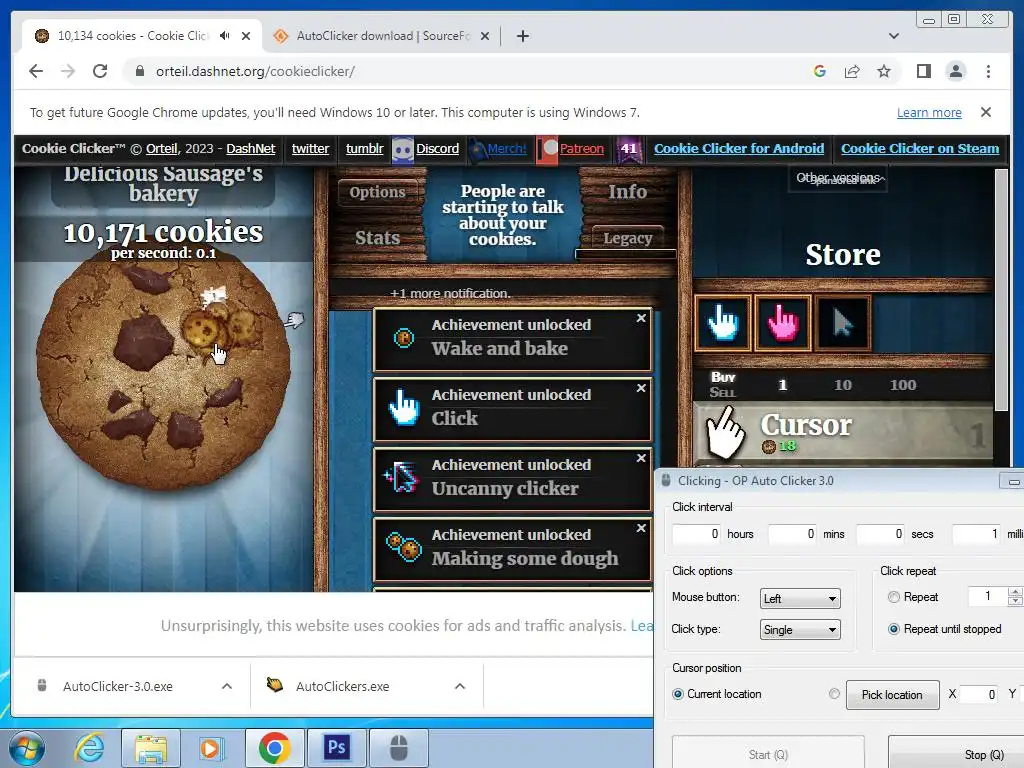Open Chrome three-dot menu
1024x768 pixels.
pos(988,71)
